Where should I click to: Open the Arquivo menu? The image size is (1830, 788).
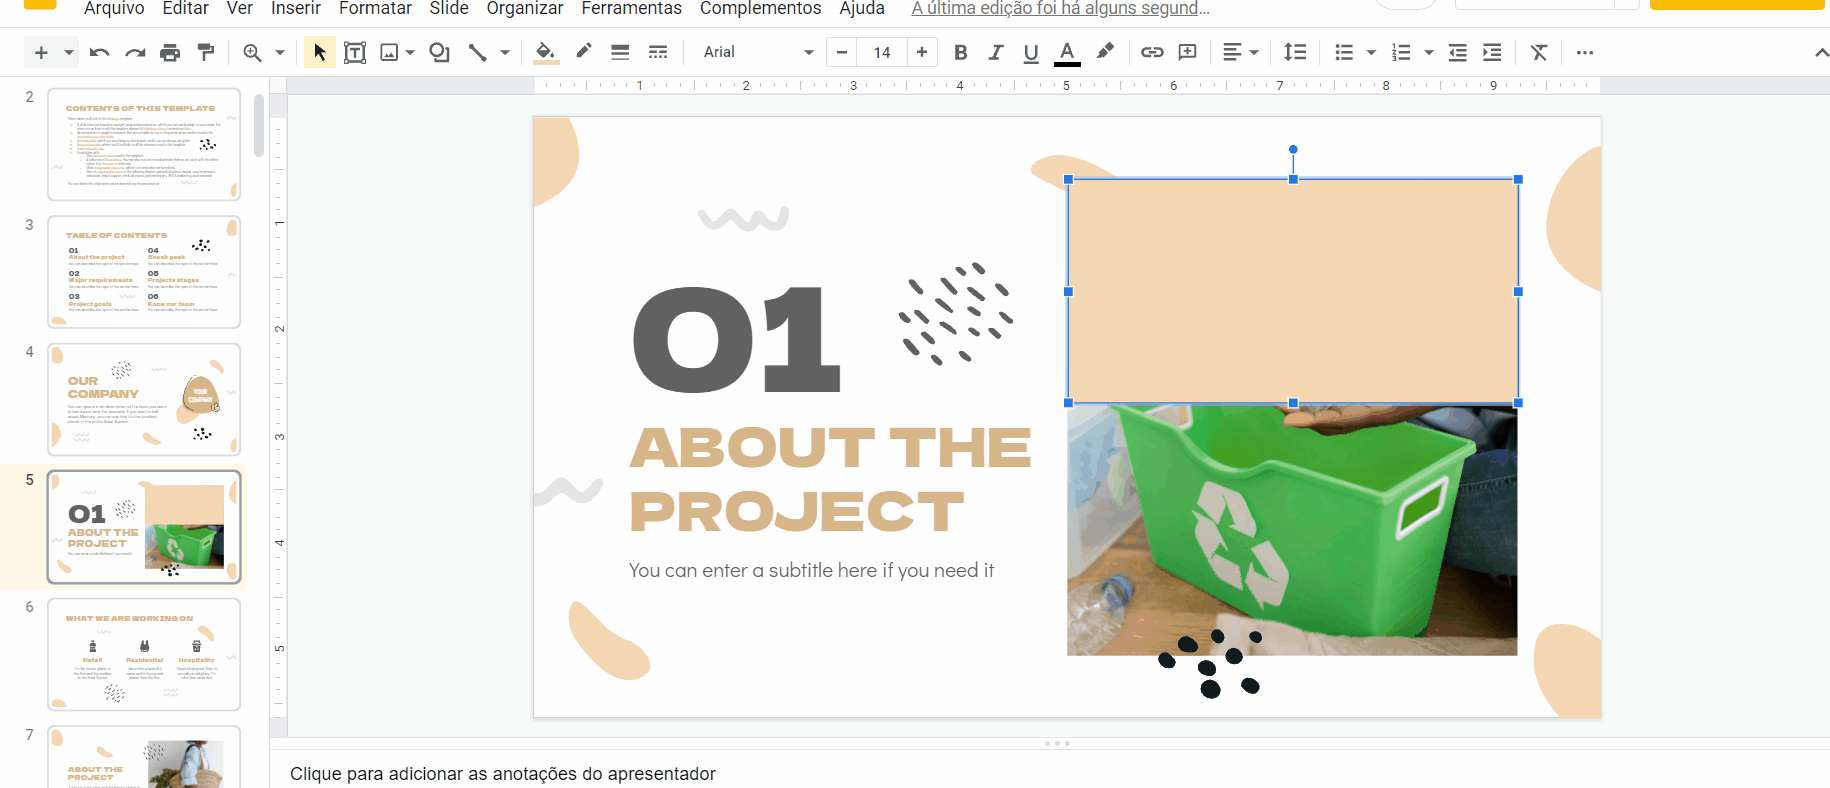click(x=114, y=9)
